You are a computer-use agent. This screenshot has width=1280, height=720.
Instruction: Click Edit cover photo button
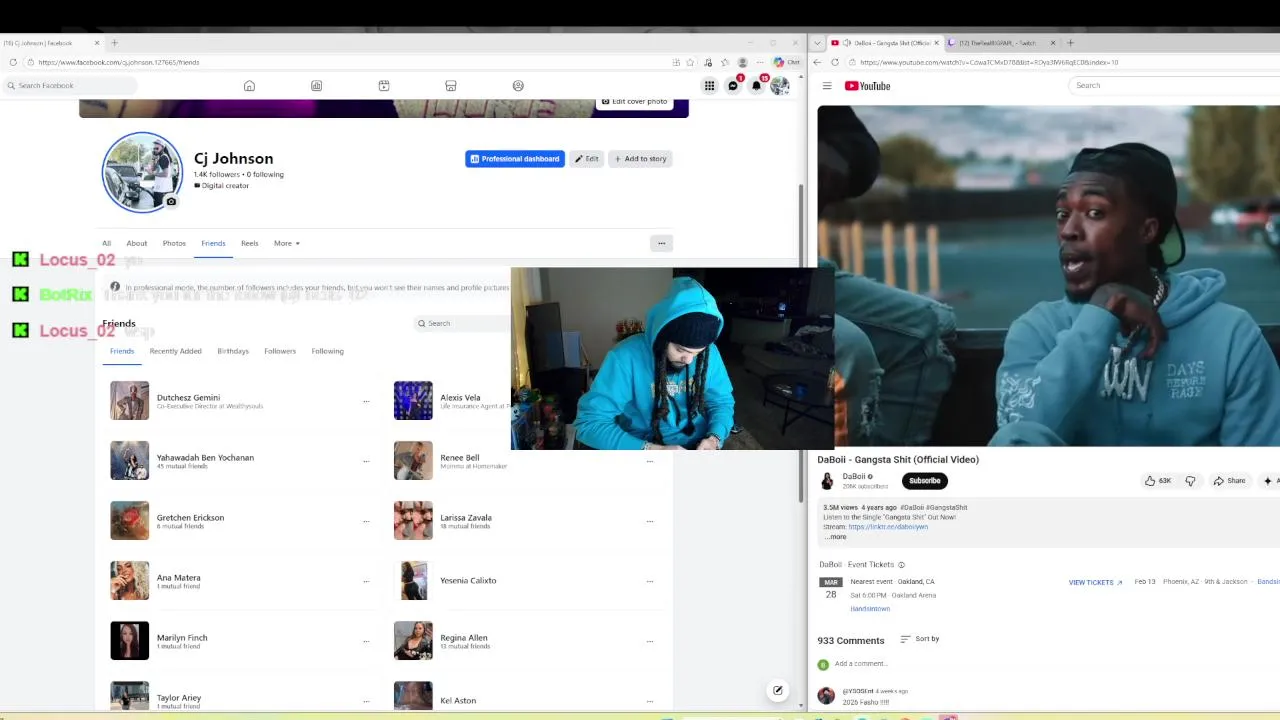click(x=634, y=102)
